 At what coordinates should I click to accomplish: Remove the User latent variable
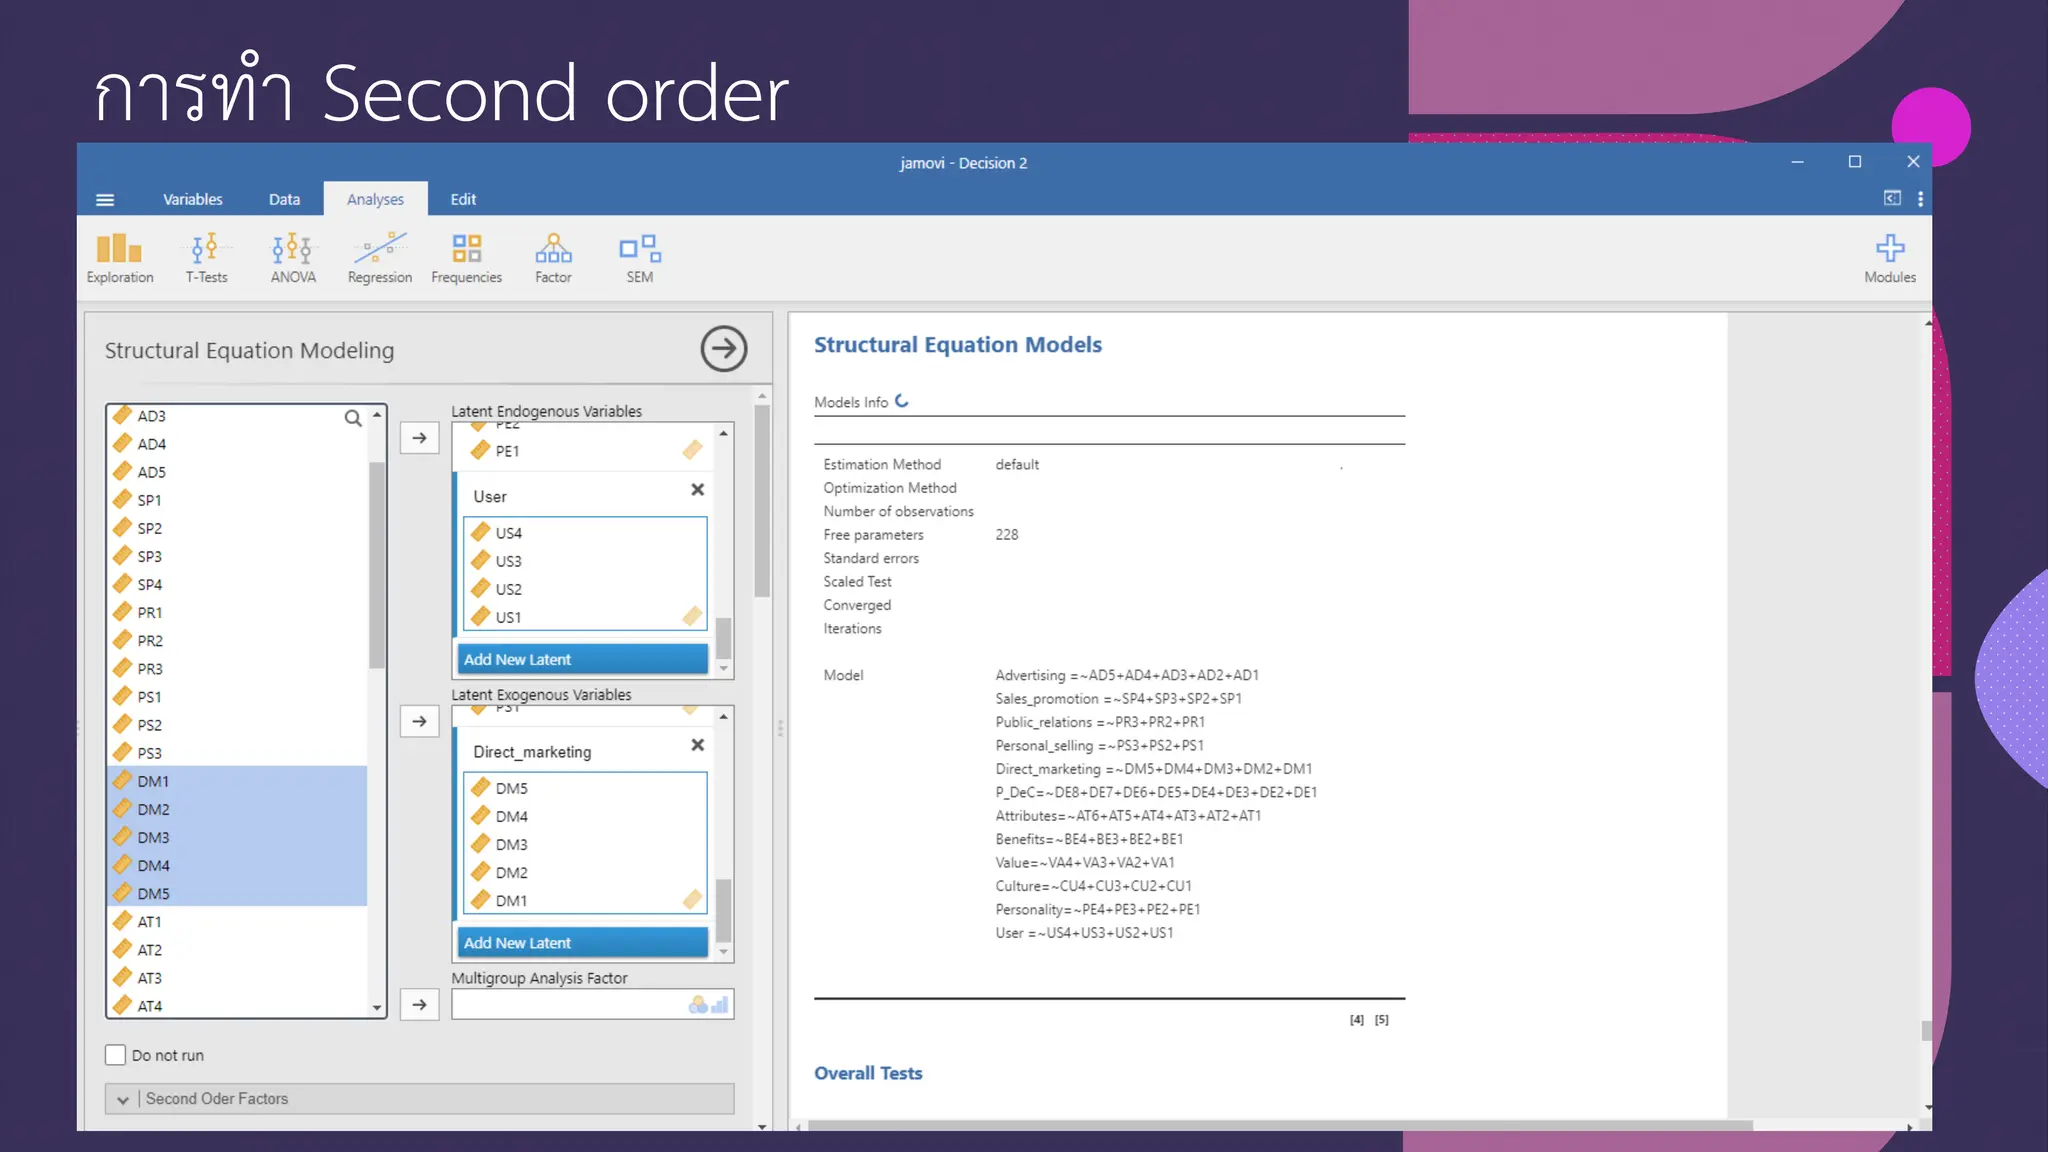click(x=697, y=490)
